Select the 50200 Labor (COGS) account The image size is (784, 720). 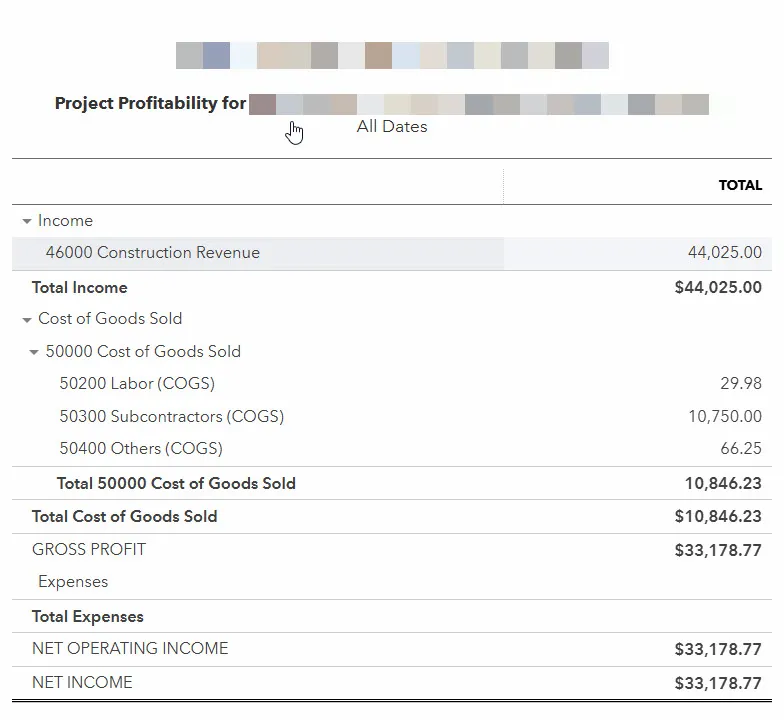137,384
